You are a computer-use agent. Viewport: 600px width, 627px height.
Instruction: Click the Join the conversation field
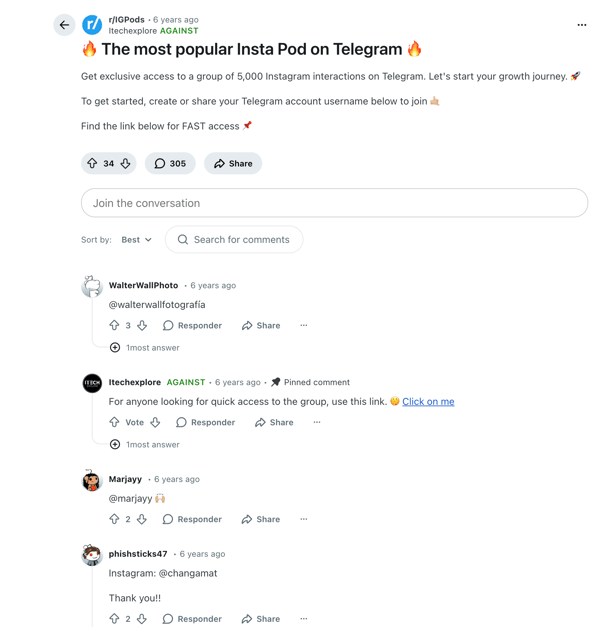(334, 203)
